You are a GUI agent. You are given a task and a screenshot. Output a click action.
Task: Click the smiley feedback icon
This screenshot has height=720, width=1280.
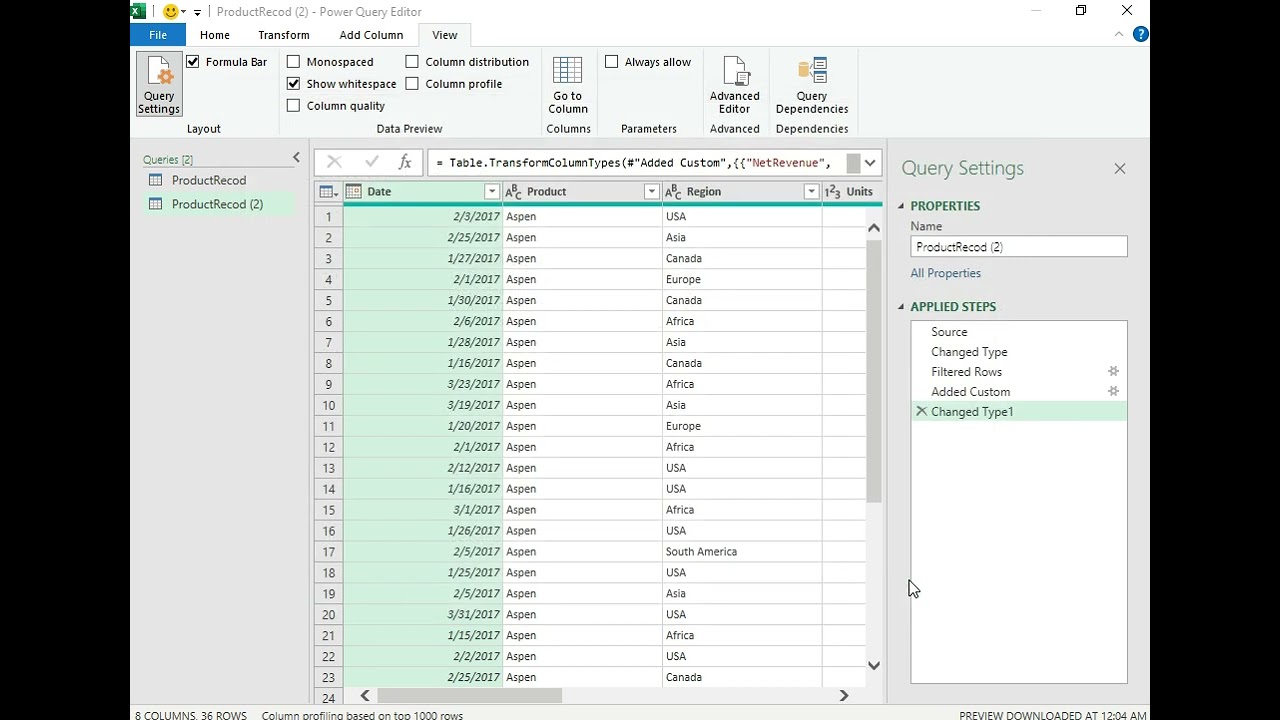[x=171, y=11]
